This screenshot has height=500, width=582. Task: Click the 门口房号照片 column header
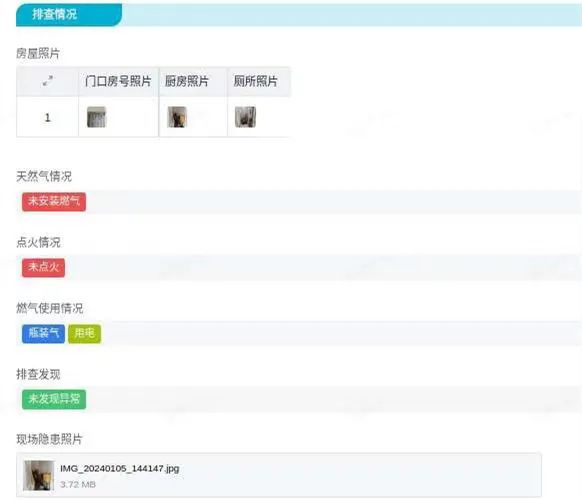click(118, 81)
